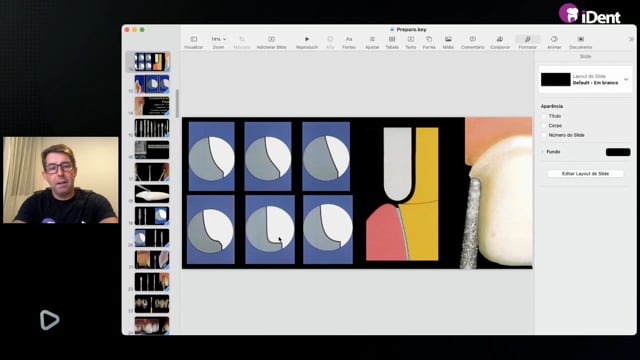Insert a text box with Texto
This screenshot has height=360, width=640.
tap(411, 42)
